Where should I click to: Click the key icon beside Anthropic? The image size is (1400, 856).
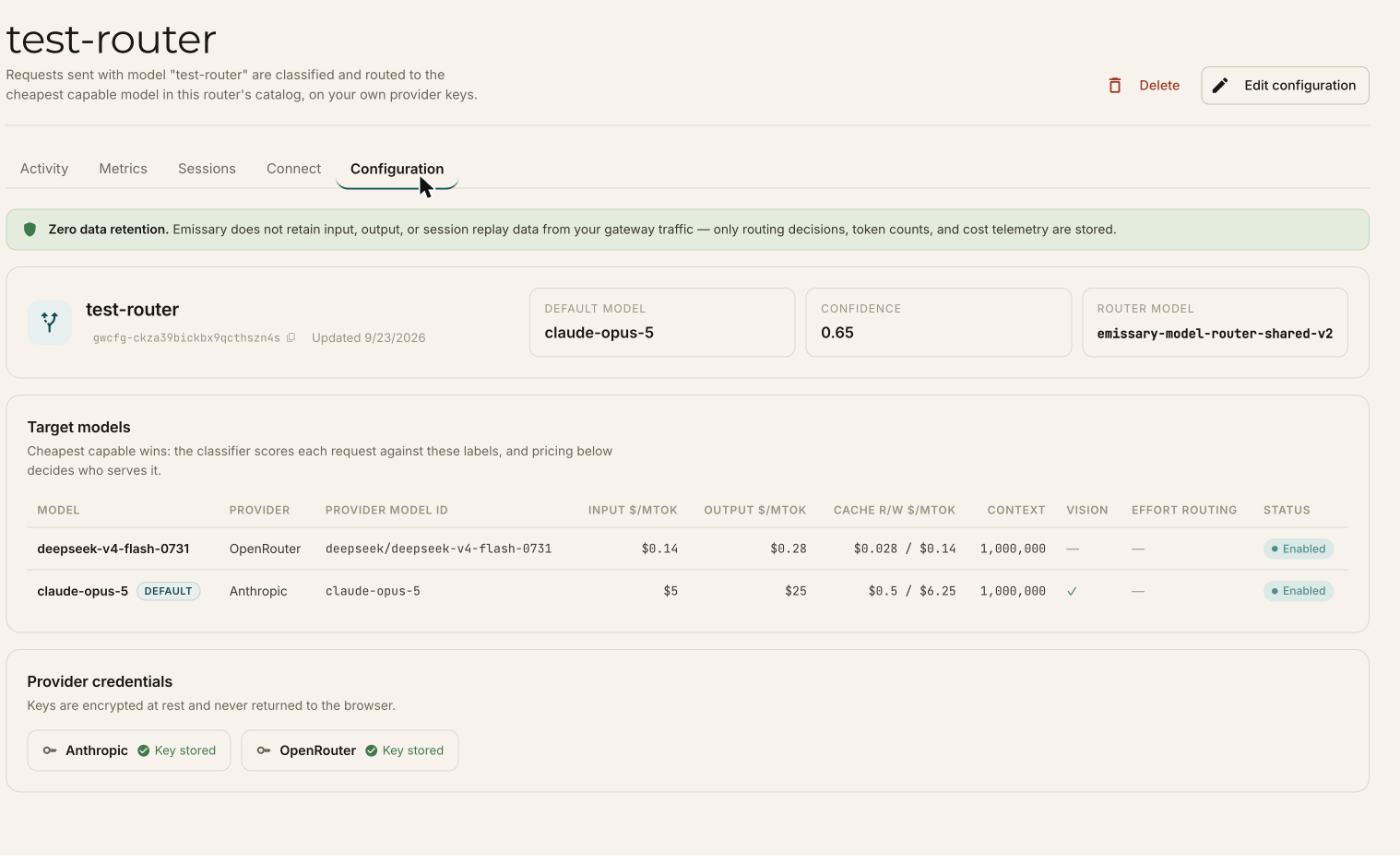point(50,750)
